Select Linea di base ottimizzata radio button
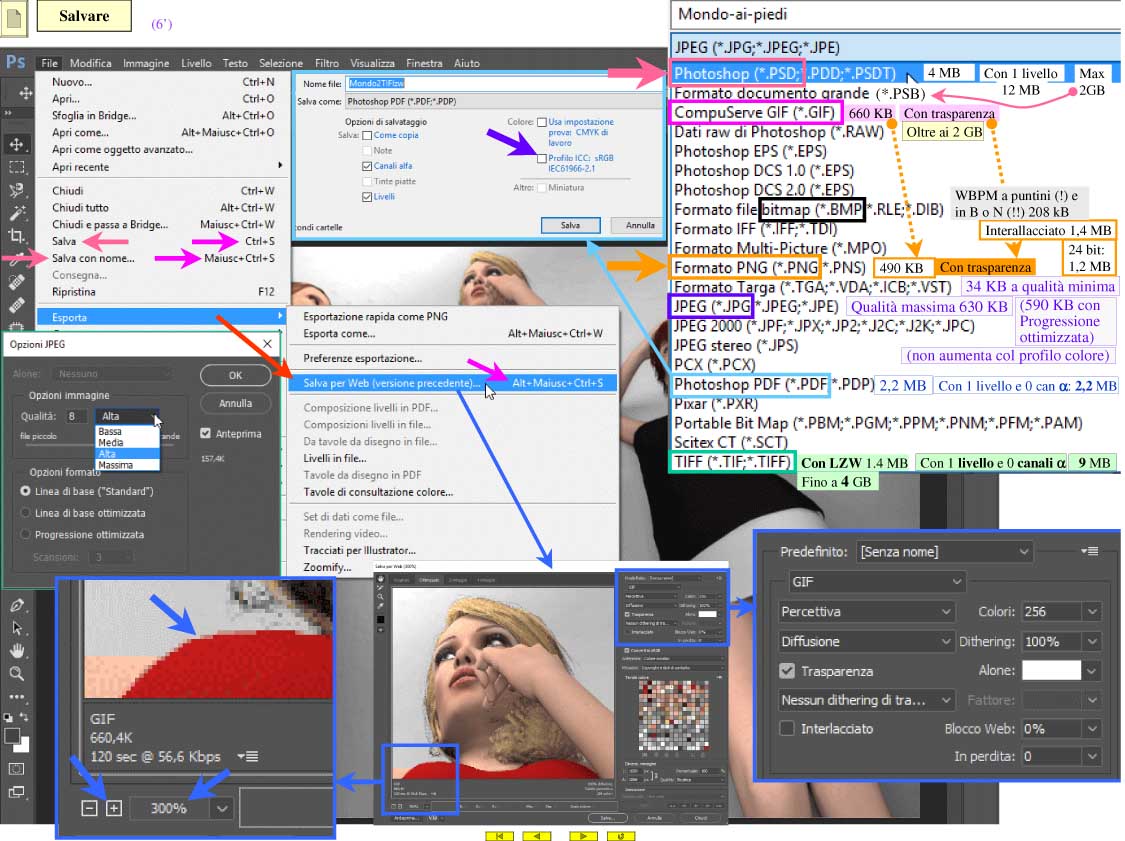The width and height of the screenshot is (1125, 841). (x=26, y=513)
